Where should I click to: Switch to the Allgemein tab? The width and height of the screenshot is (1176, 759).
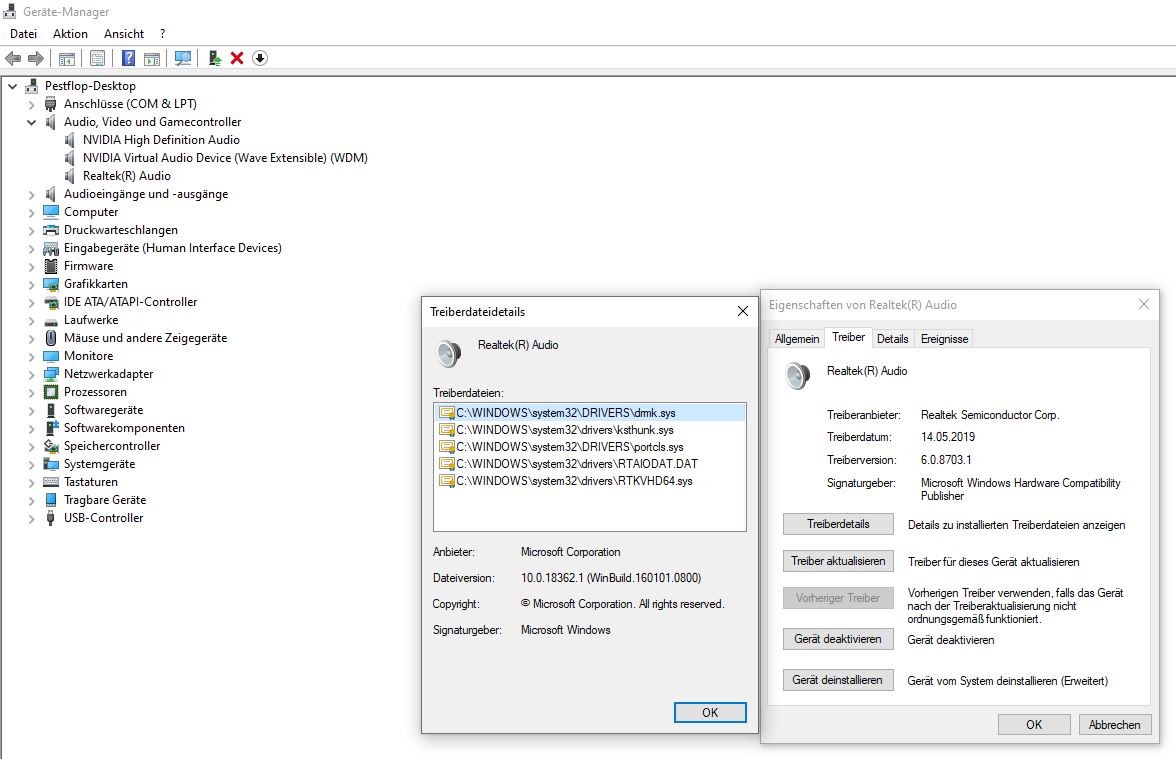(796, 339)
